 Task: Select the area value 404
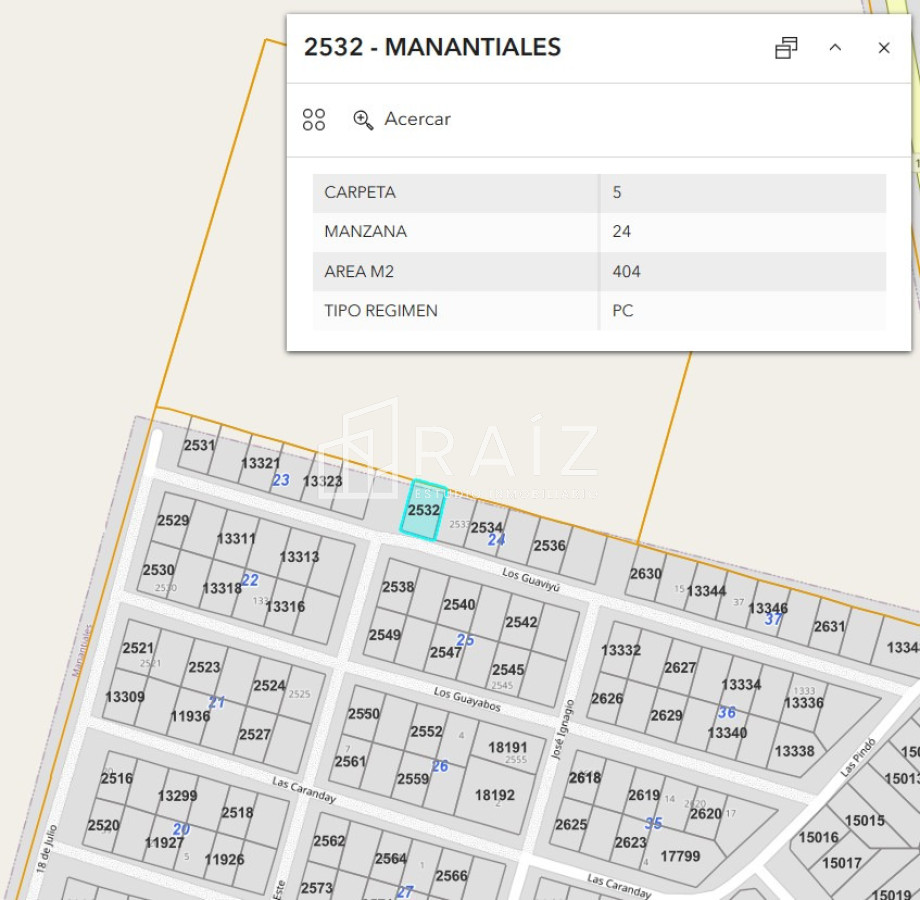point(743,272)
